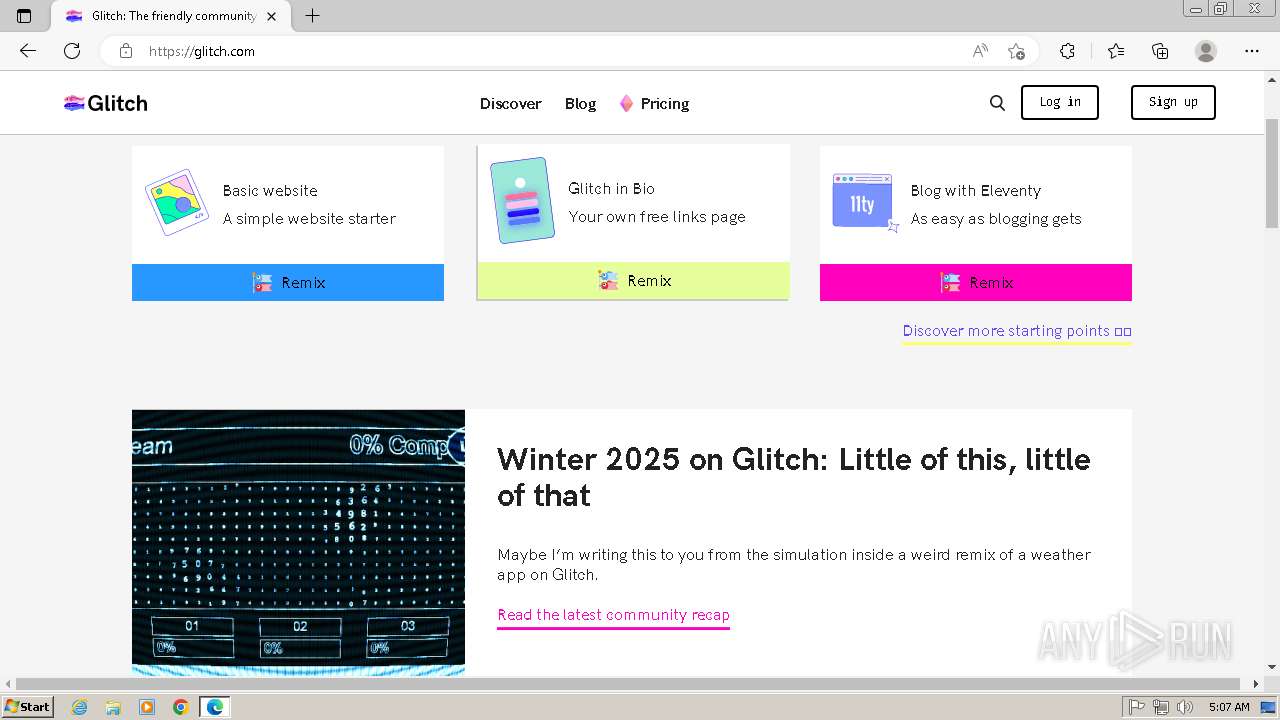Open the Discover menu item

click(510, 103)
